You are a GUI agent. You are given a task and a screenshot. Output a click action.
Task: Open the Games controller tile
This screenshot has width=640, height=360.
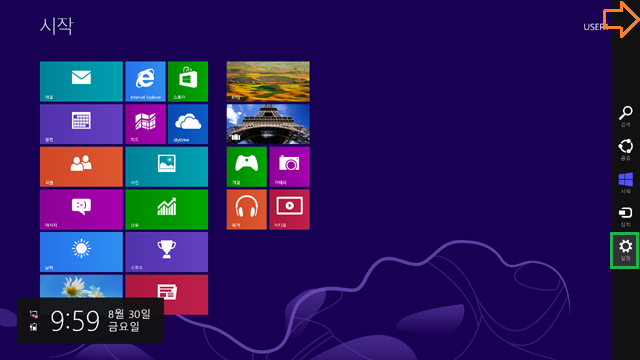pos(247,167)
